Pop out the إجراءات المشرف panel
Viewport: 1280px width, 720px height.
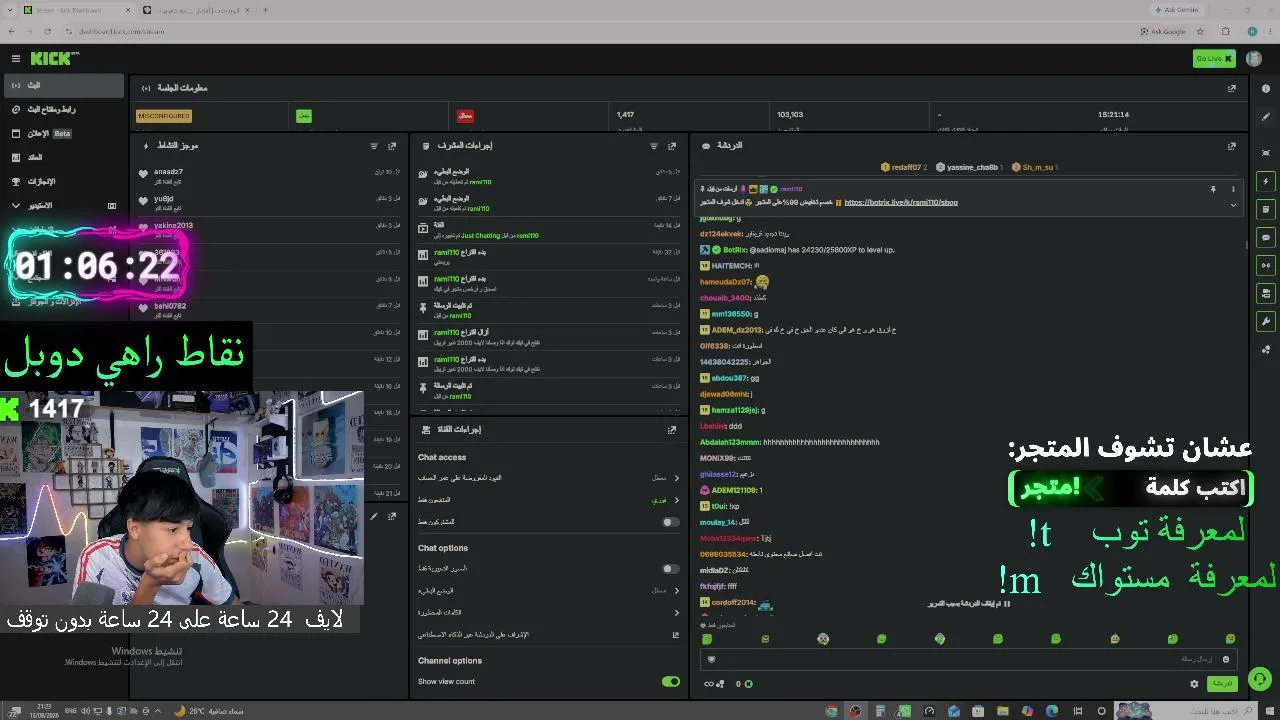click(x=672, y=146)
